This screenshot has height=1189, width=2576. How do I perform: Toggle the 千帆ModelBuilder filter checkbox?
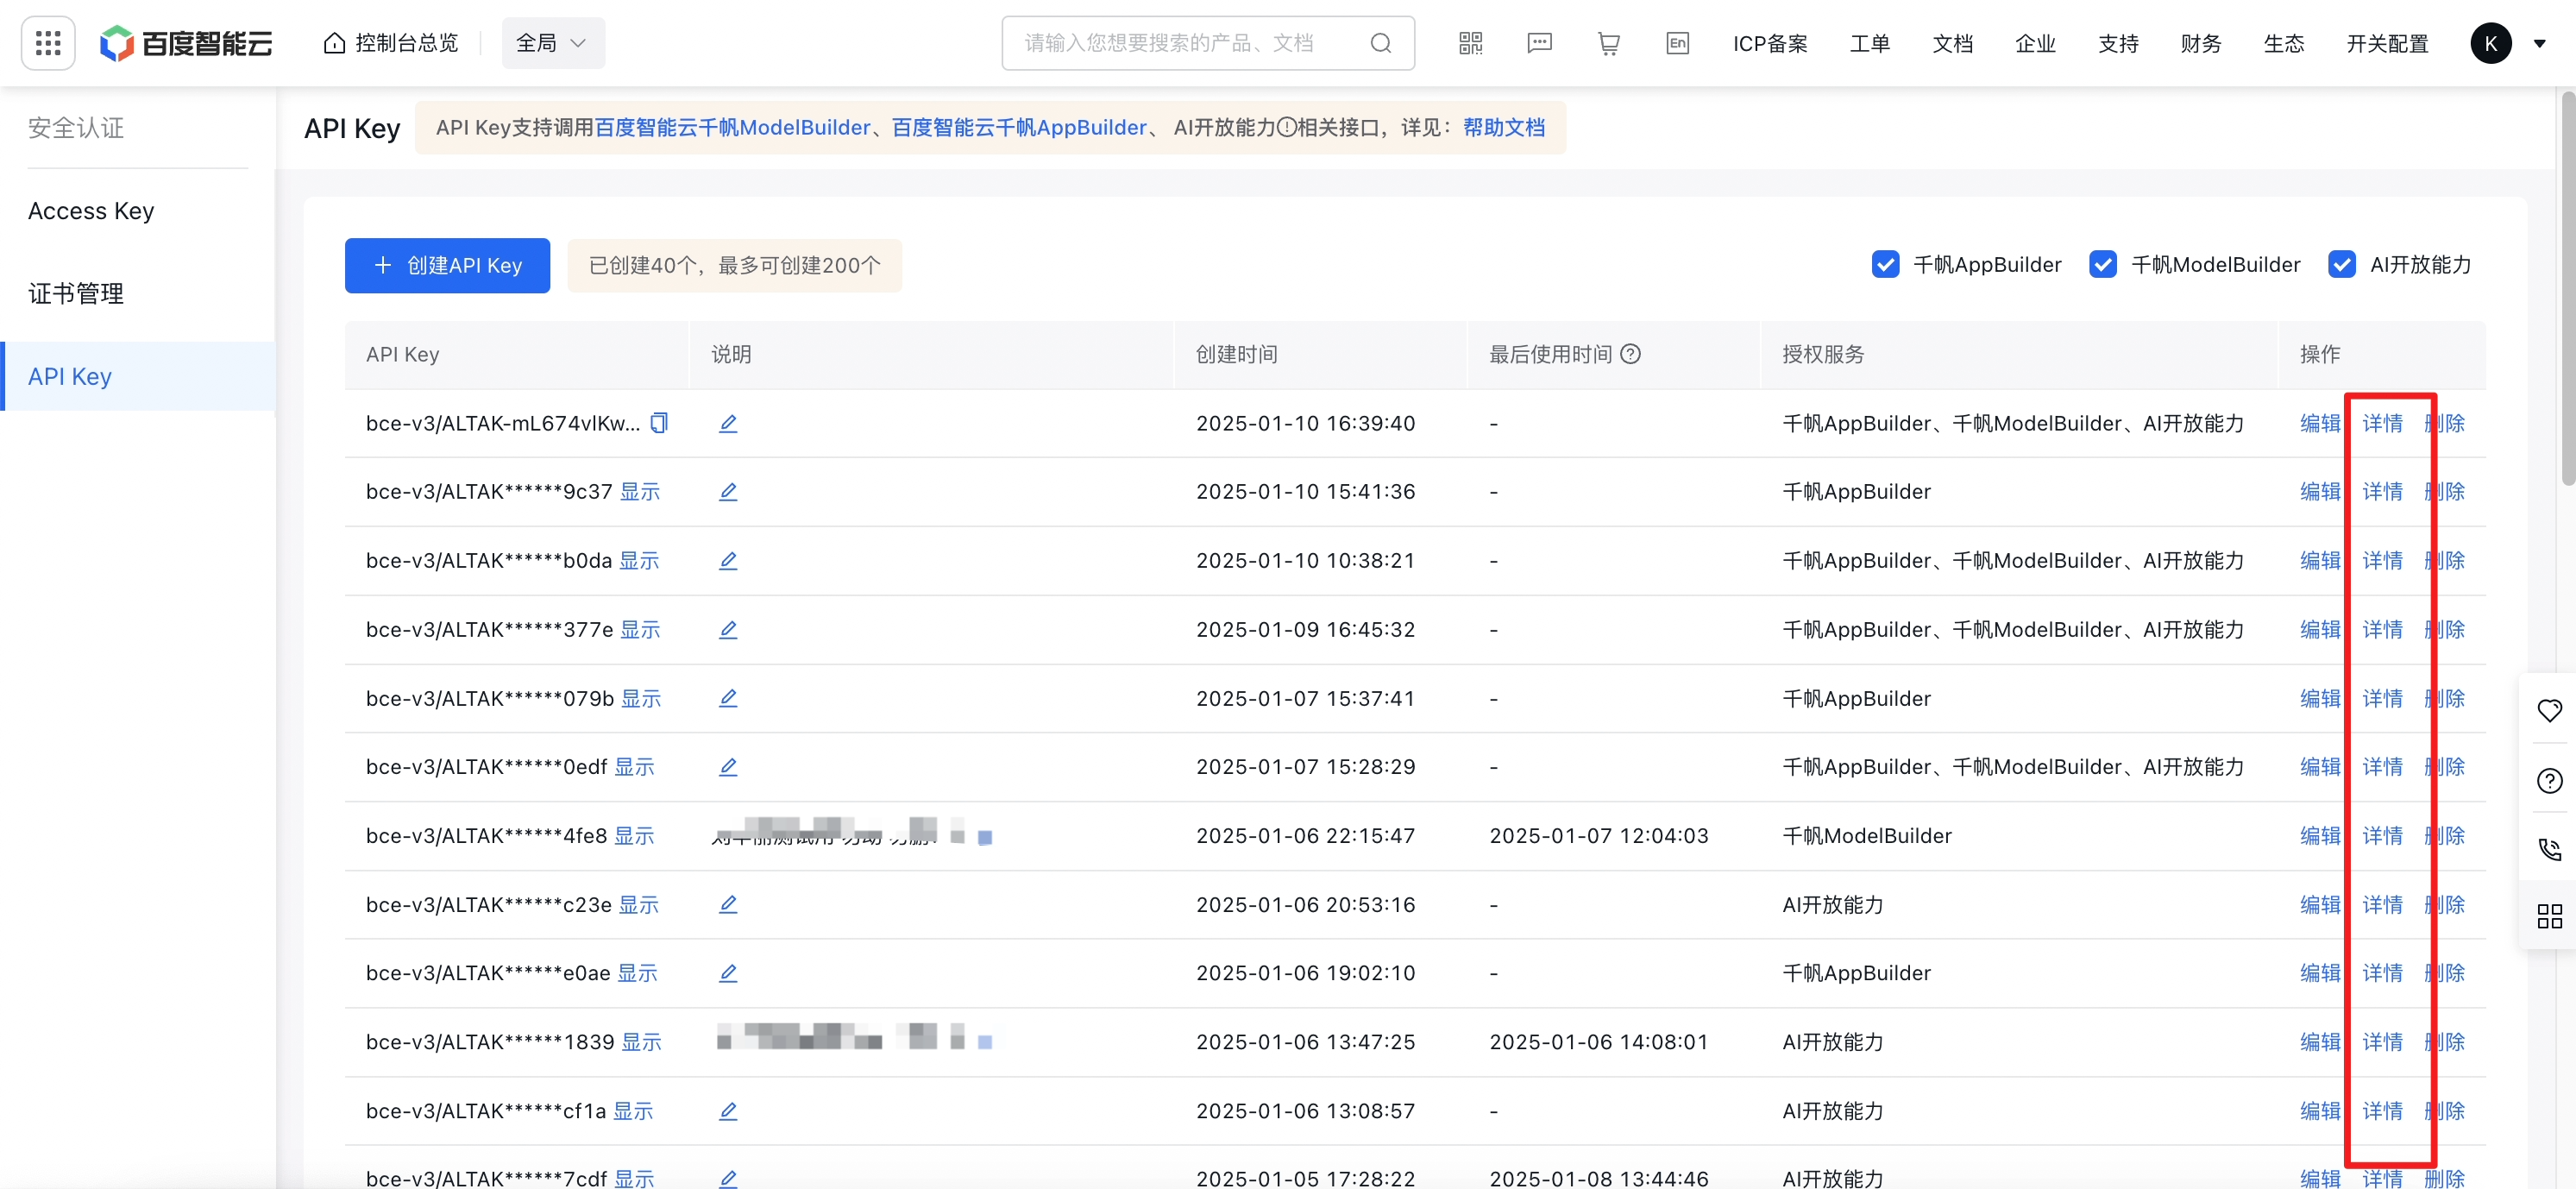click(x=2103, y=264)
